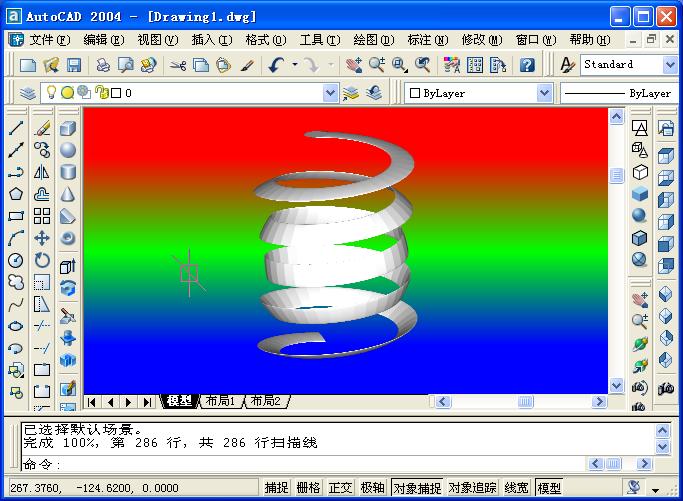Viewport: 683px width, 501px height.
Task: Click Gouraud shaded blue cube icon
Action: pyautogui.click(x=640, y=194)
